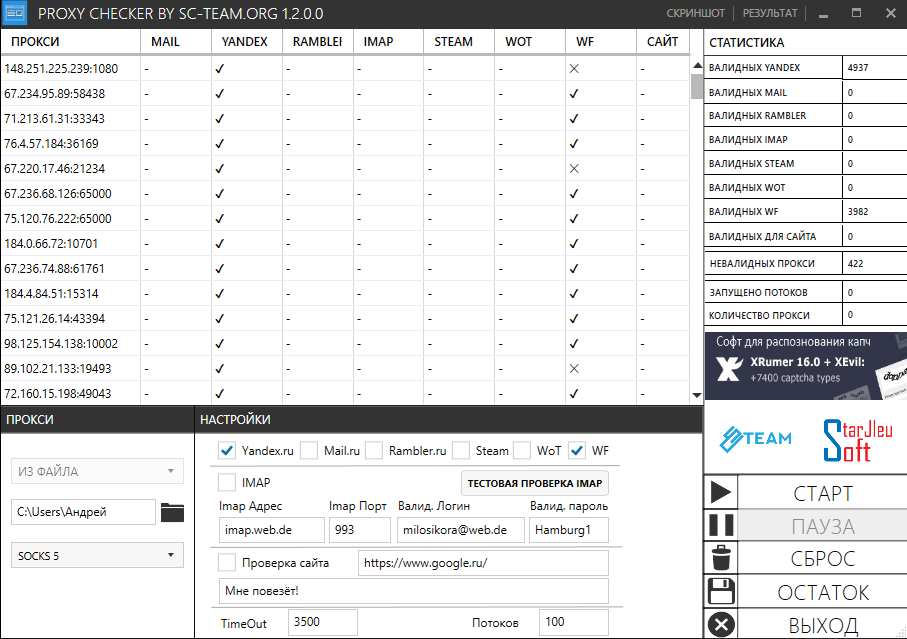Screen dimensions: 907x639
Task: Click the ОСТАТОК button label
Action: (823, 593)
